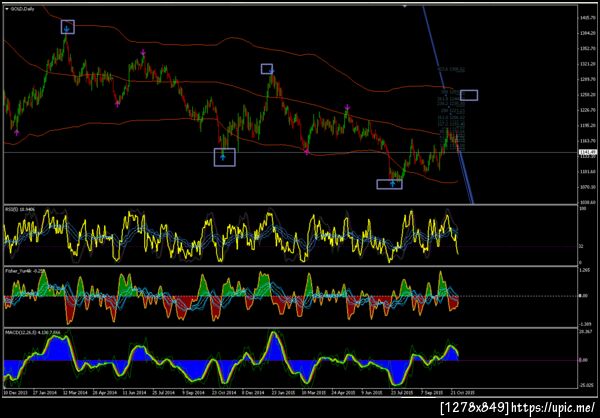
Task: Select the GOLD,Daily chart label
Action: [x=22, y=9]
